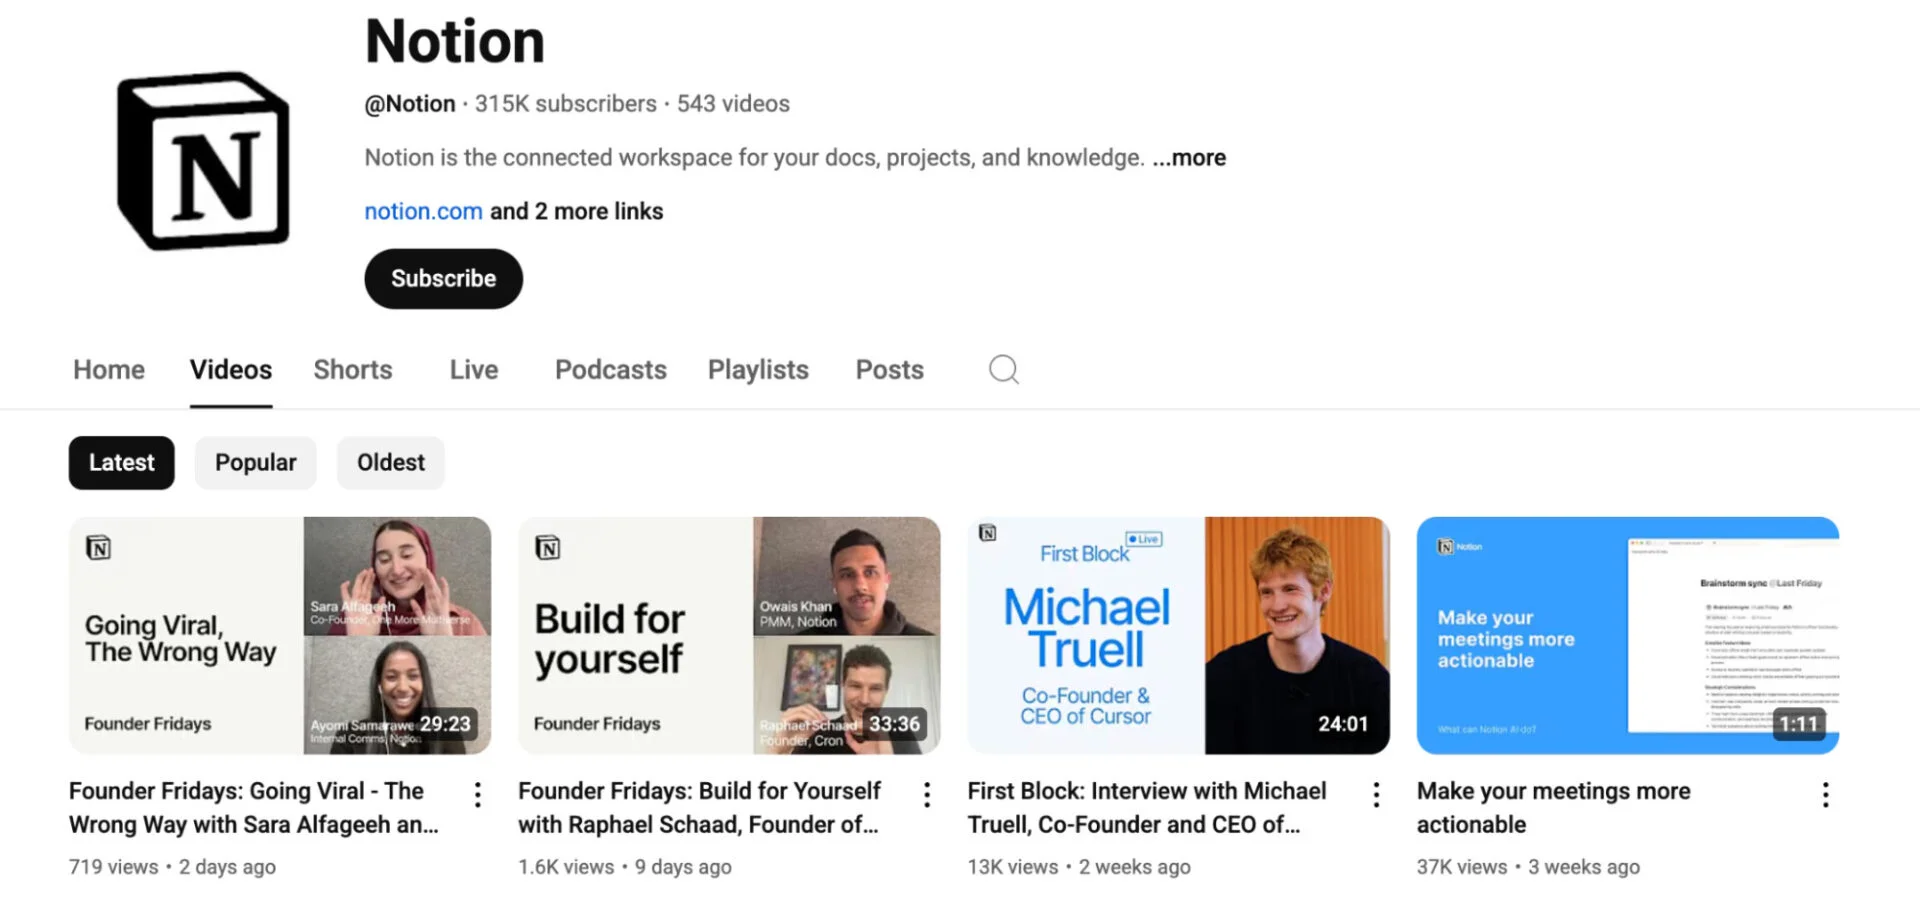
Task: Switch sorting to Oldest
Action: coord(390,462)
